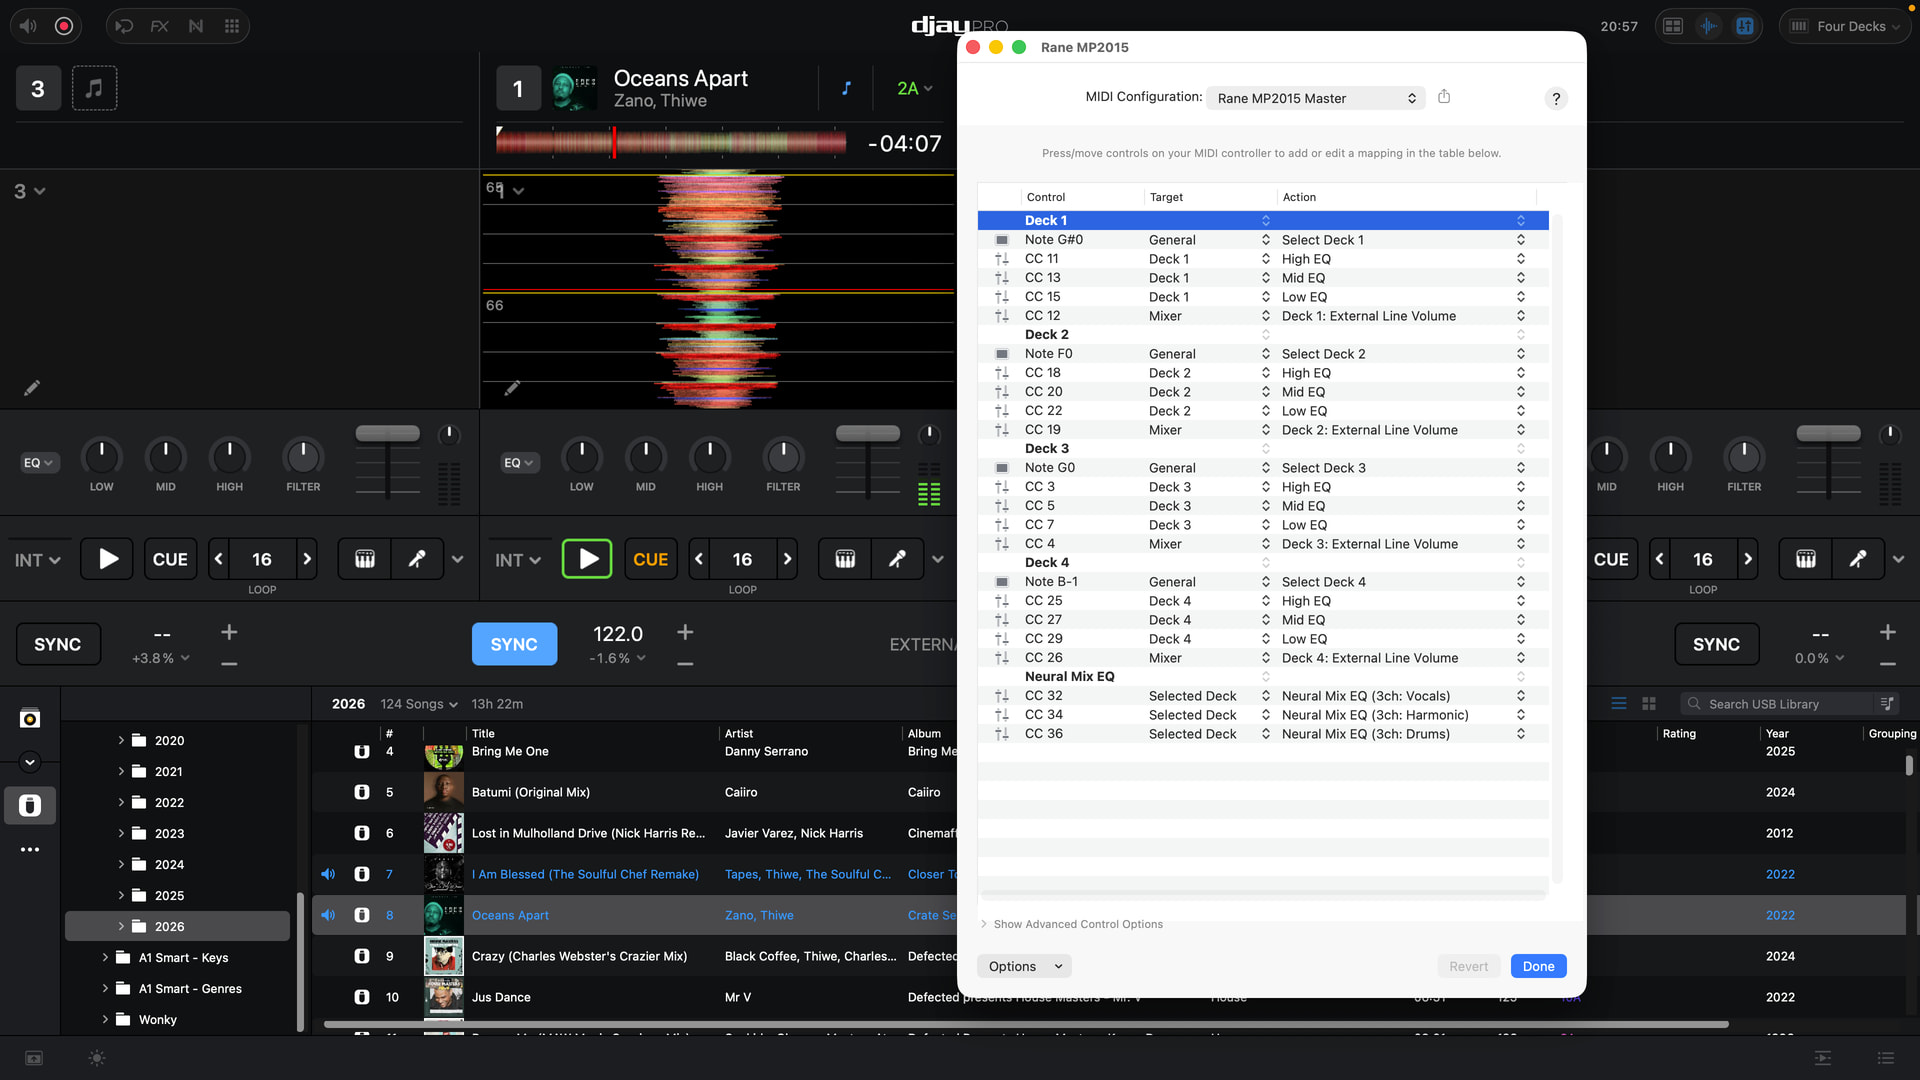Open the MIDI Configuration dropdown

1316,98
